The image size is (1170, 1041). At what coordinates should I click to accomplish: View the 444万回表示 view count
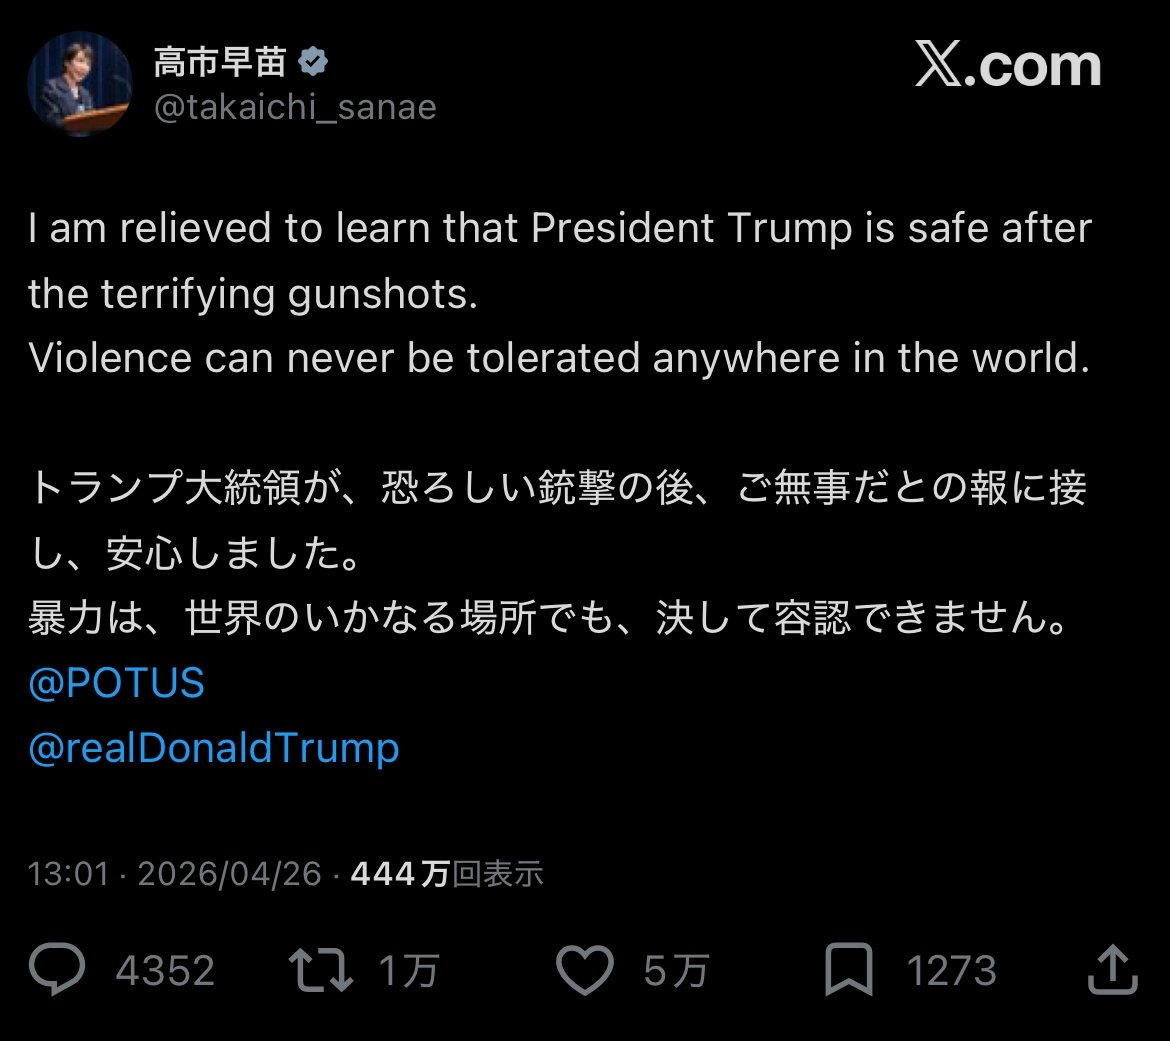pyautogui.click(x=447, y=874)
